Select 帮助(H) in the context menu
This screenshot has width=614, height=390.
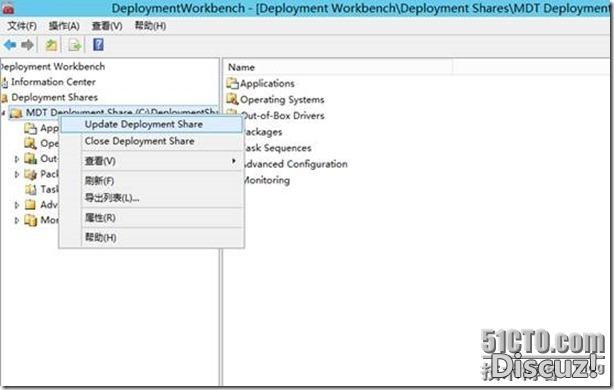152,237
